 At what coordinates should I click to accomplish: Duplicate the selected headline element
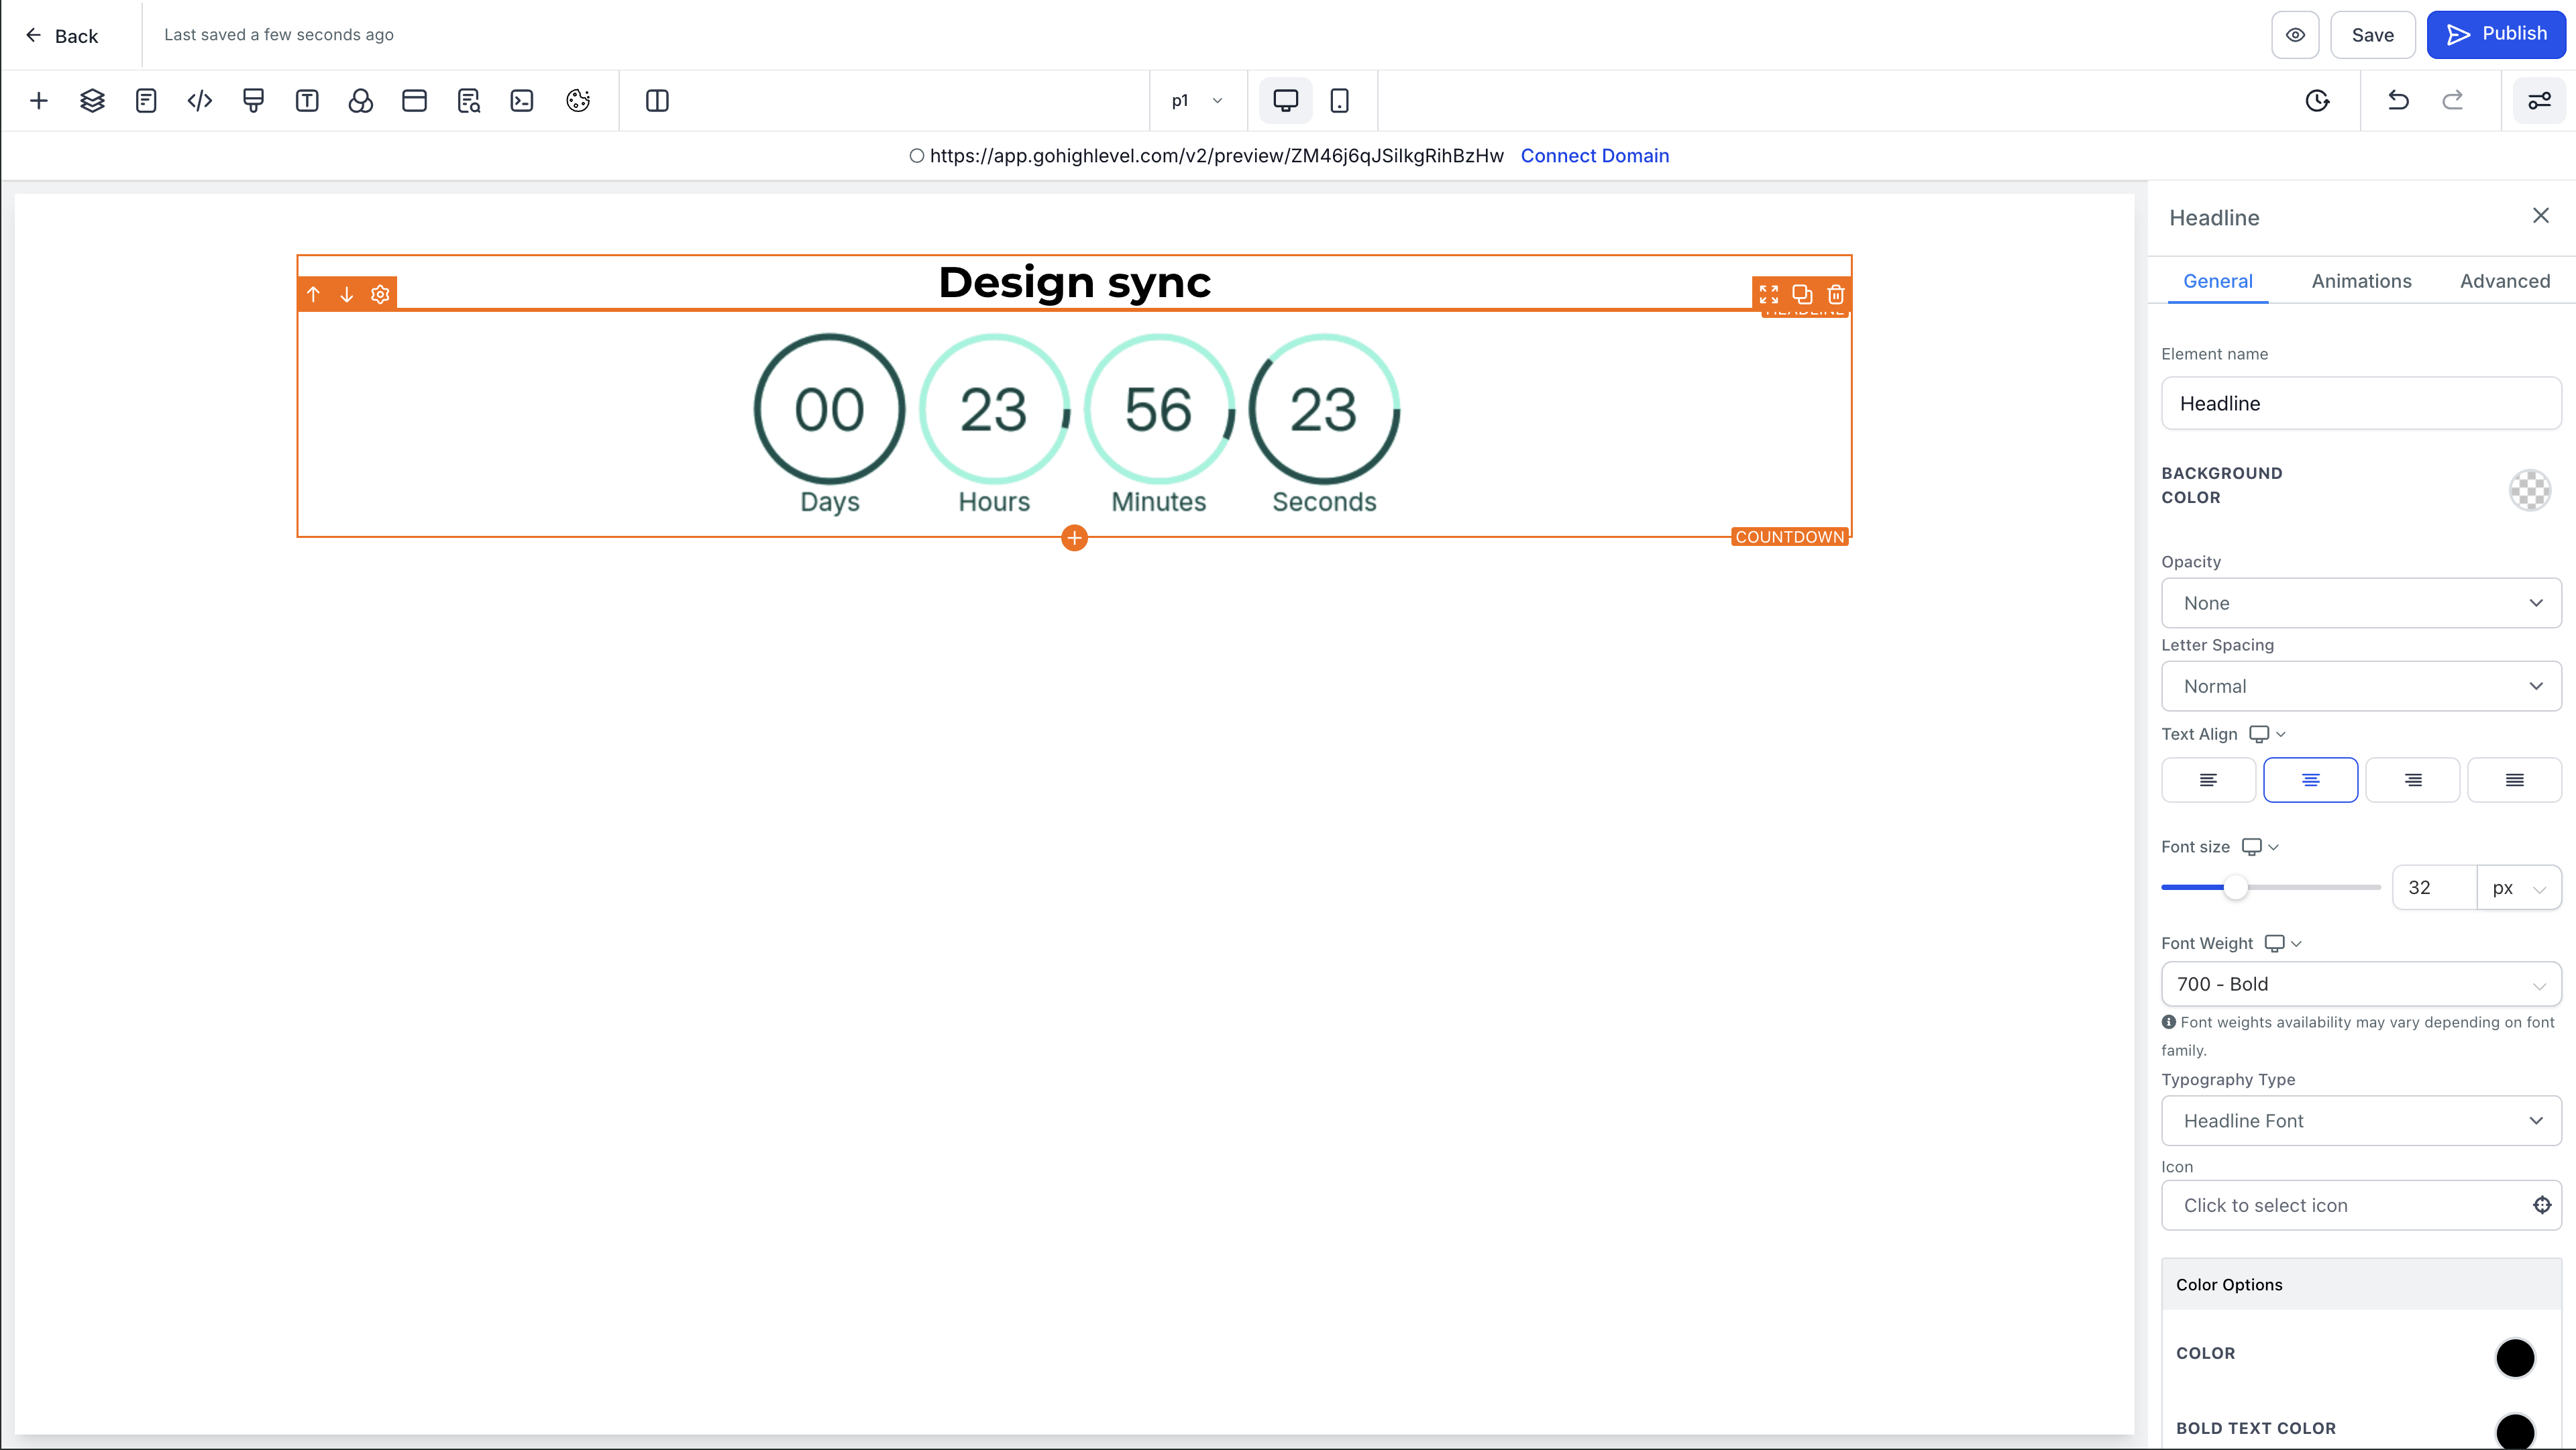click(x=1802, y=294)
